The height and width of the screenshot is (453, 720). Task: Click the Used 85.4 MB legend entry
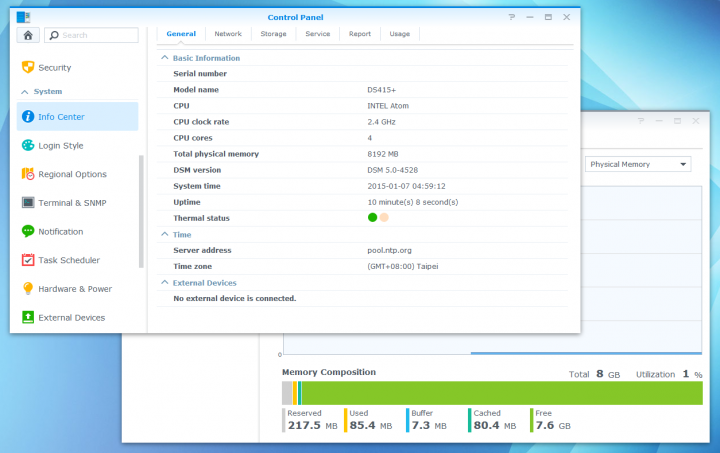click(x=368, y=420)
